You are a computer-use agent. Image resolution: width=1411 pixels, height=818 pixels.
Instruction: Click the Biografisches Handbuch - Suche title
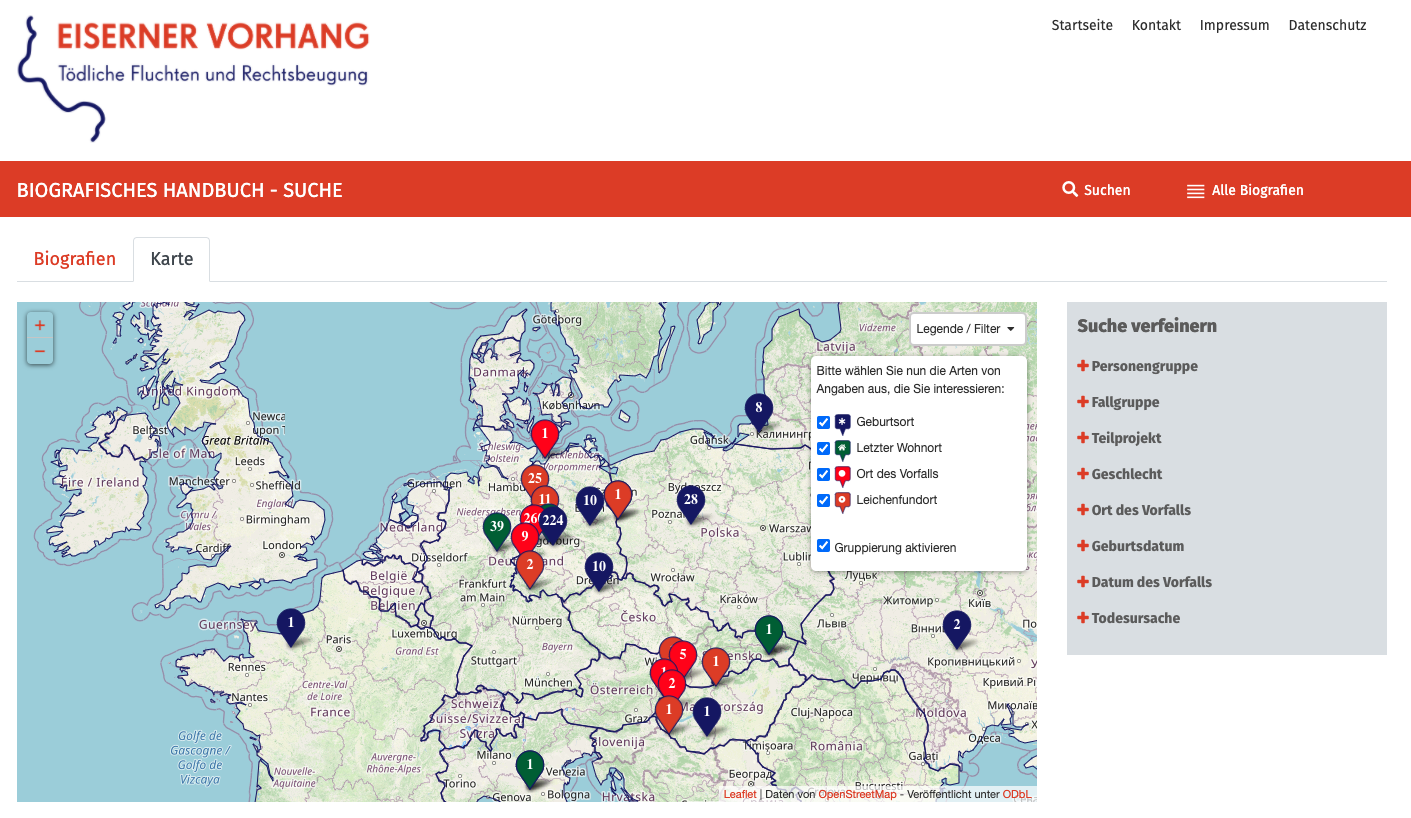pos(180,190)
